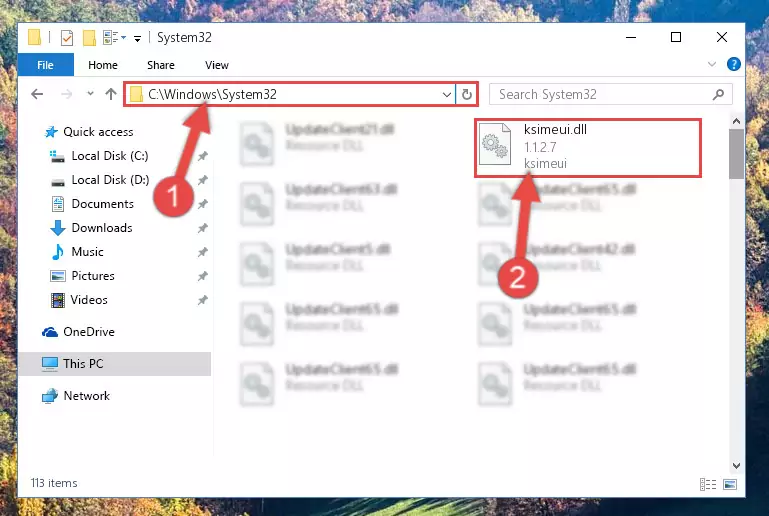Image resolution: width=769 pixels, height=516 pixels.
Task: Click the folder icon at title bar left
Action: point(34,37)
